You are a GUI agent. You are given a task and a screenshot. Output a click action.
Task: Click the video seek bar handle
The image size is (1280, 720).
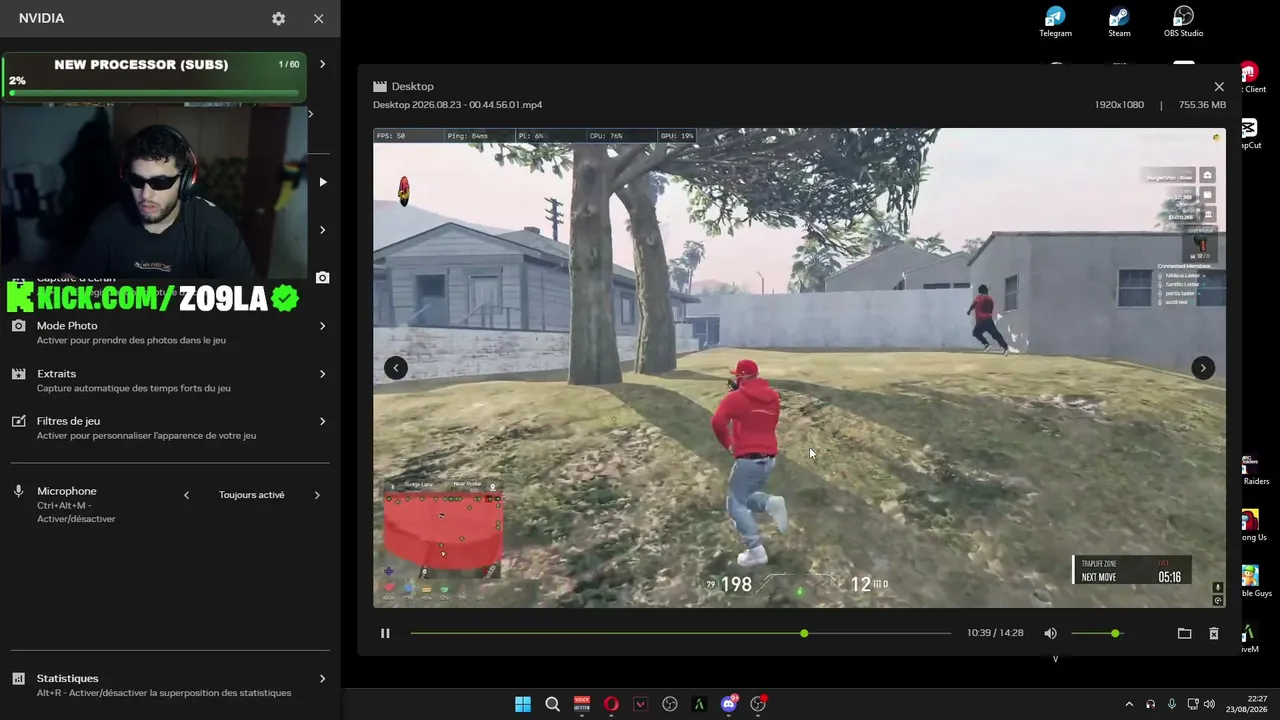click(804, 633)
